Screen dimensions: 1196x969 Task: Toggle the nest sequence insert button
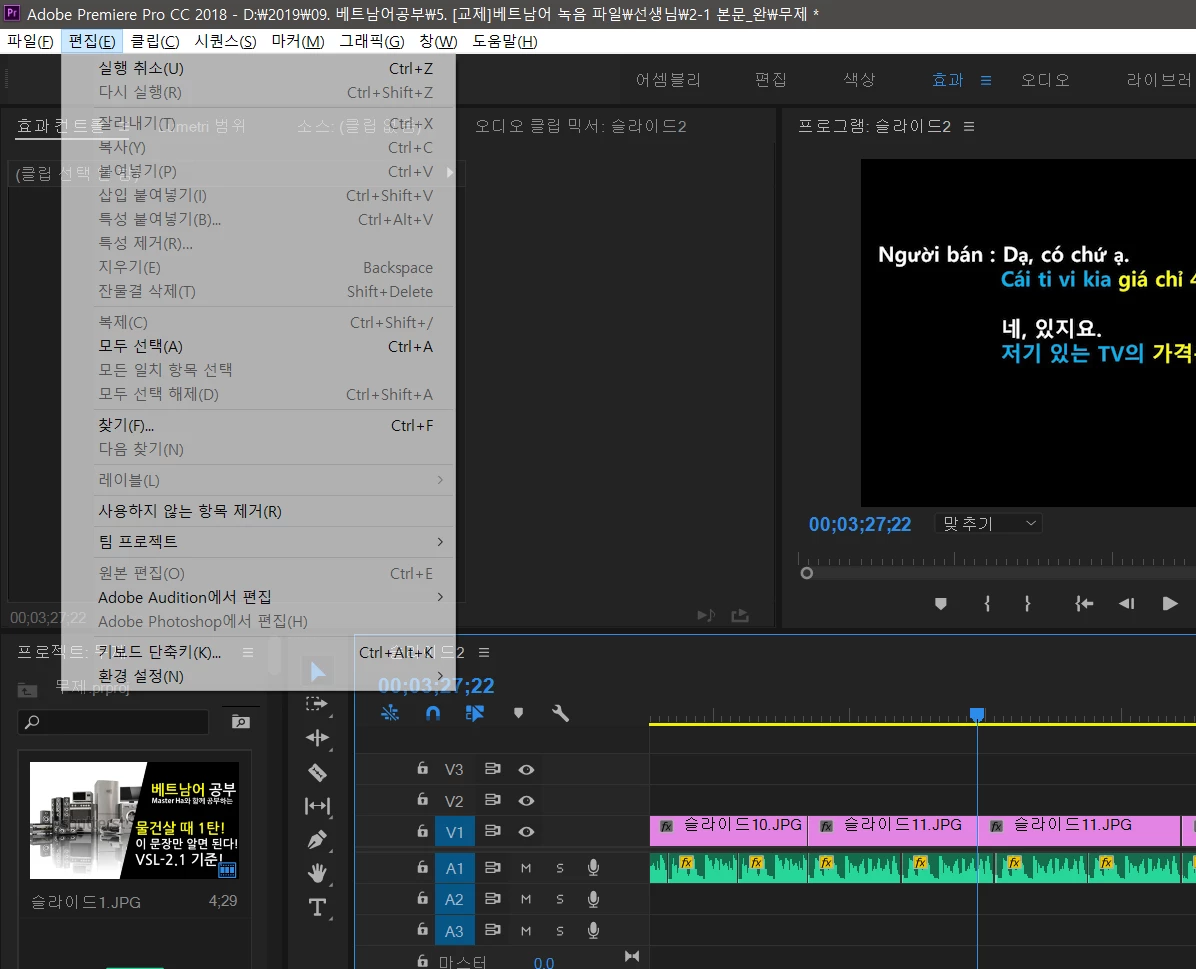click(x=390, y=713)
